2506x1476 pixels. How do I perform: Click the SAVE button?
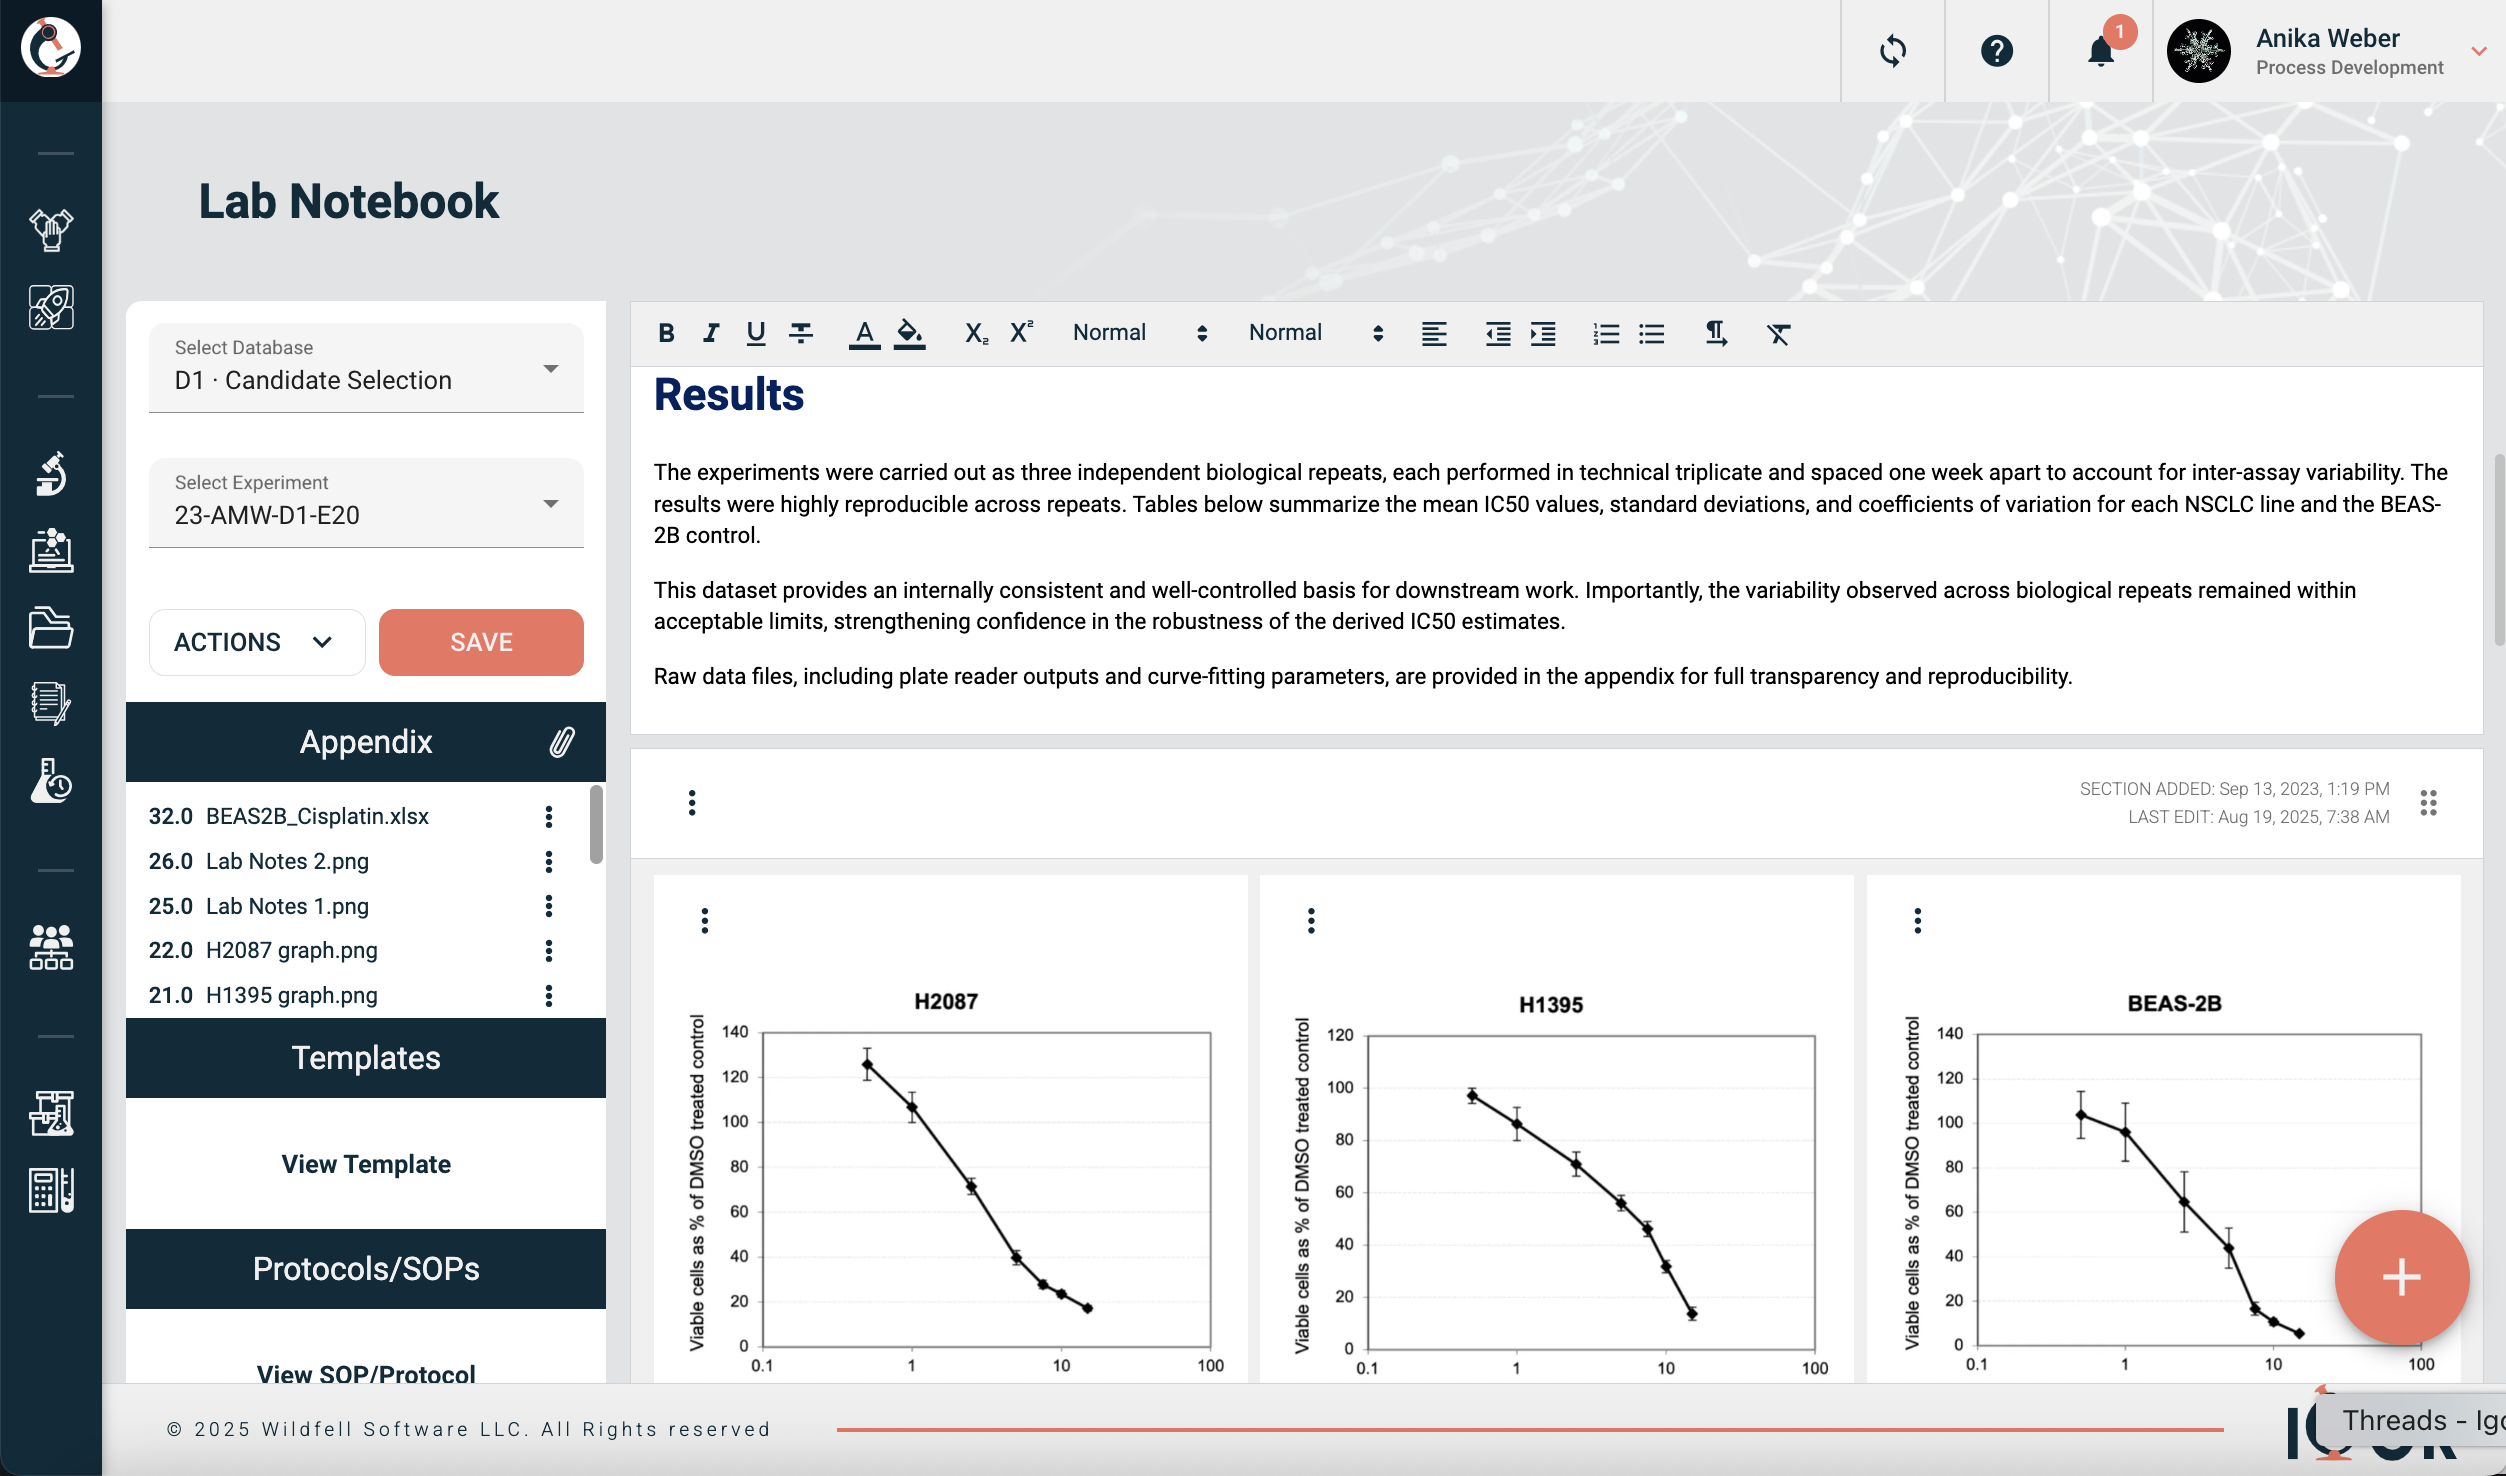tap(481, 642)
